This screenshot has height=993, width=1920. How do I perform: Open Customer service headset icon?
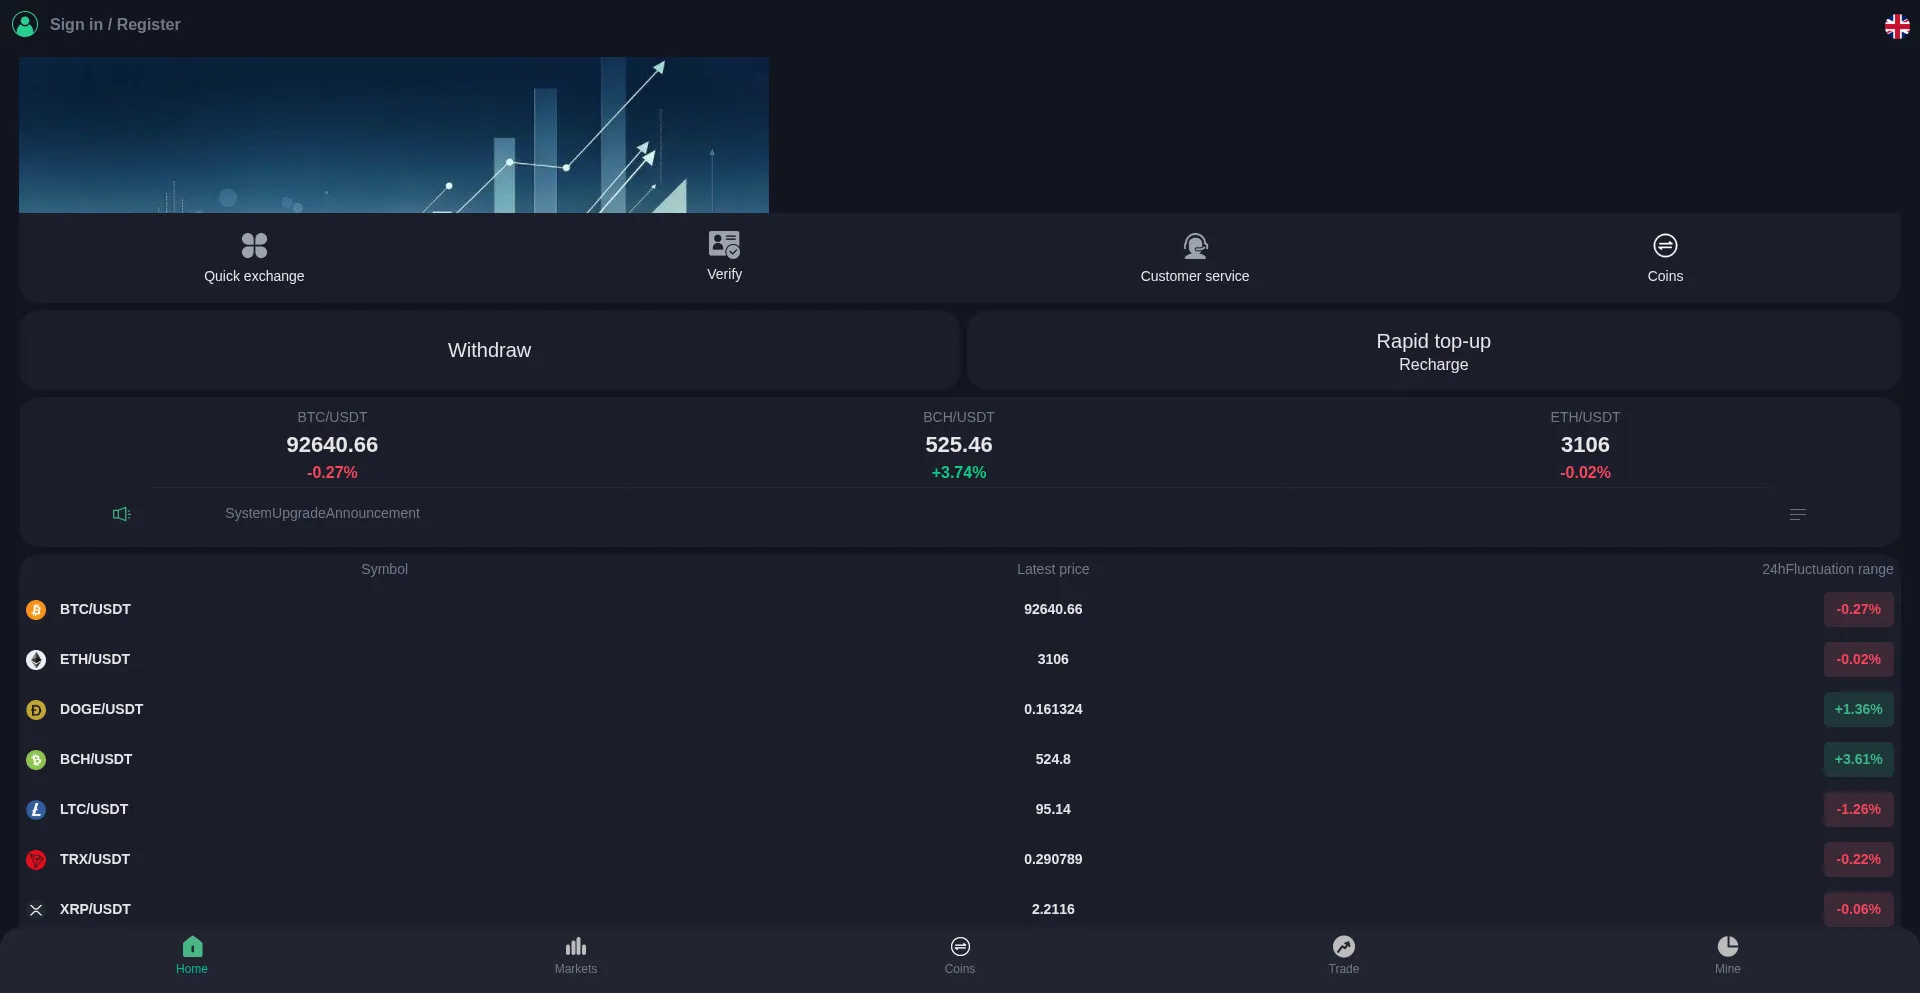click(x=1195, y=245)
